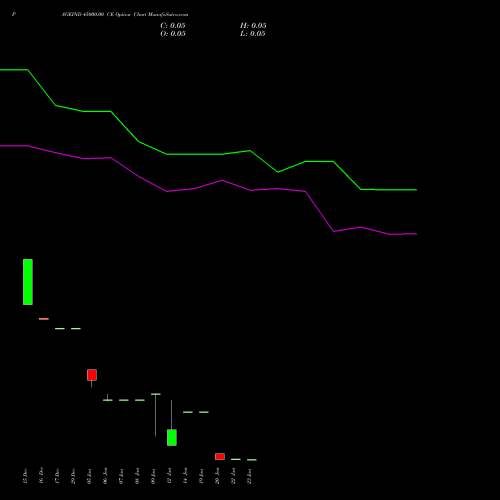Screen dimensions: 500x500
Task: Click the 09 Jan date axis label
Action: [153, 476]
